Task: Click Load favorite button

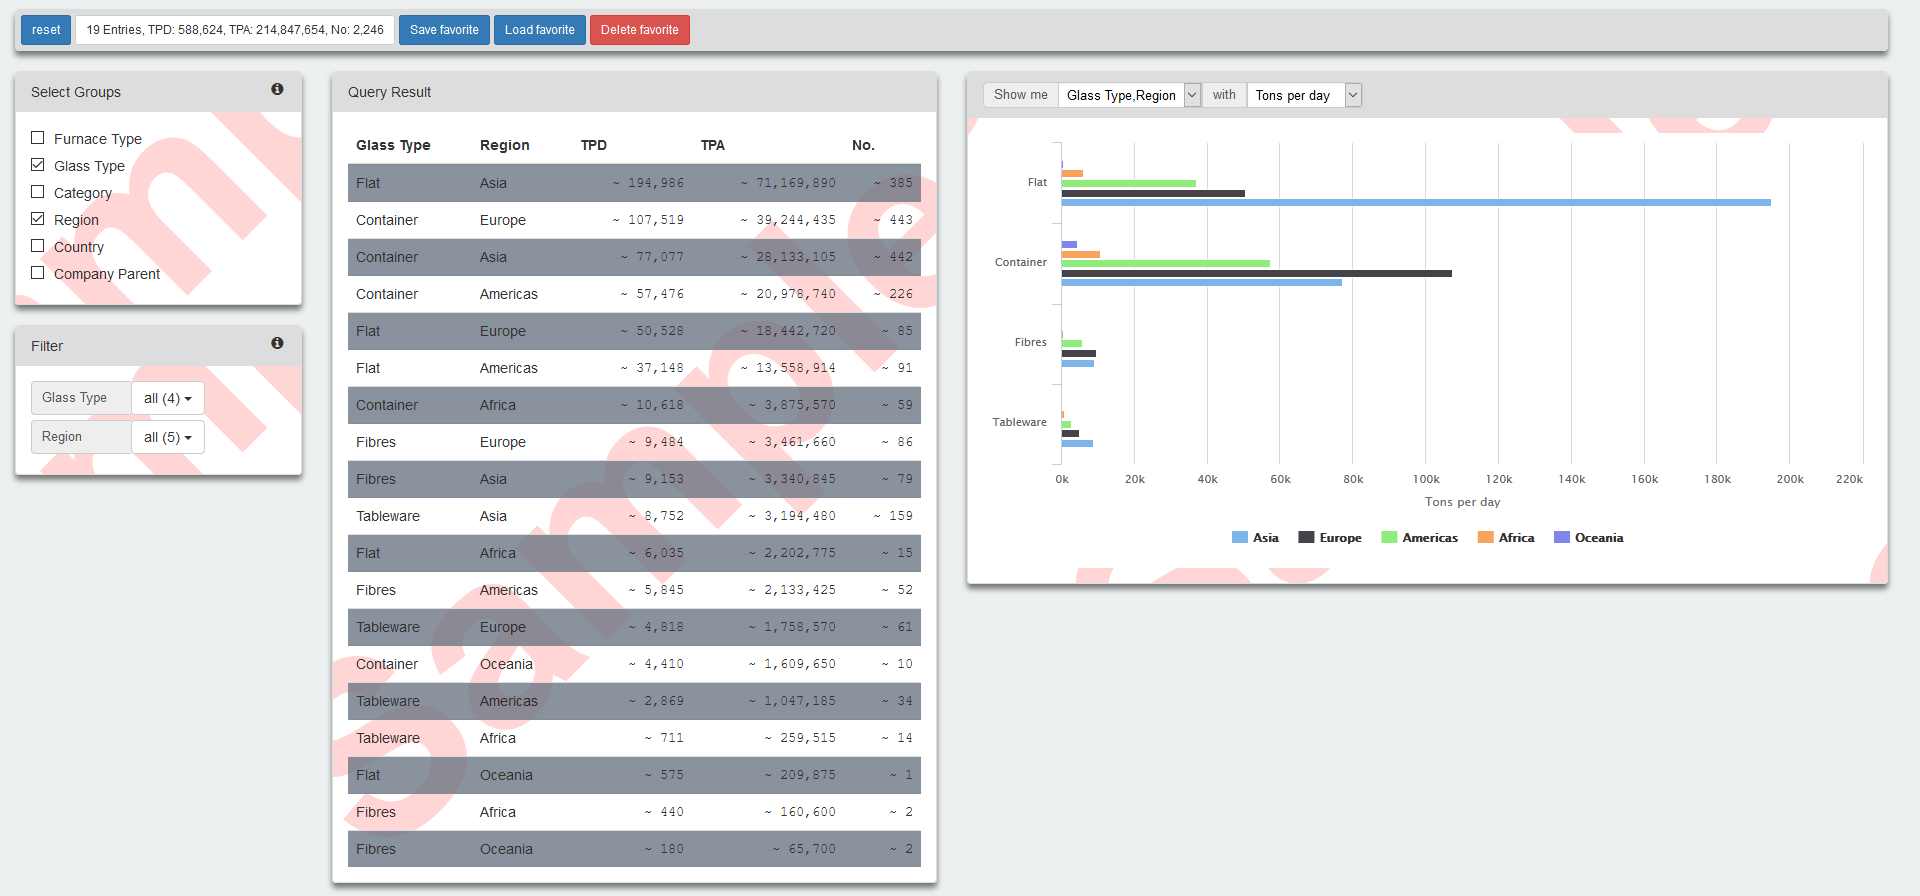Action: coord(540,30)
